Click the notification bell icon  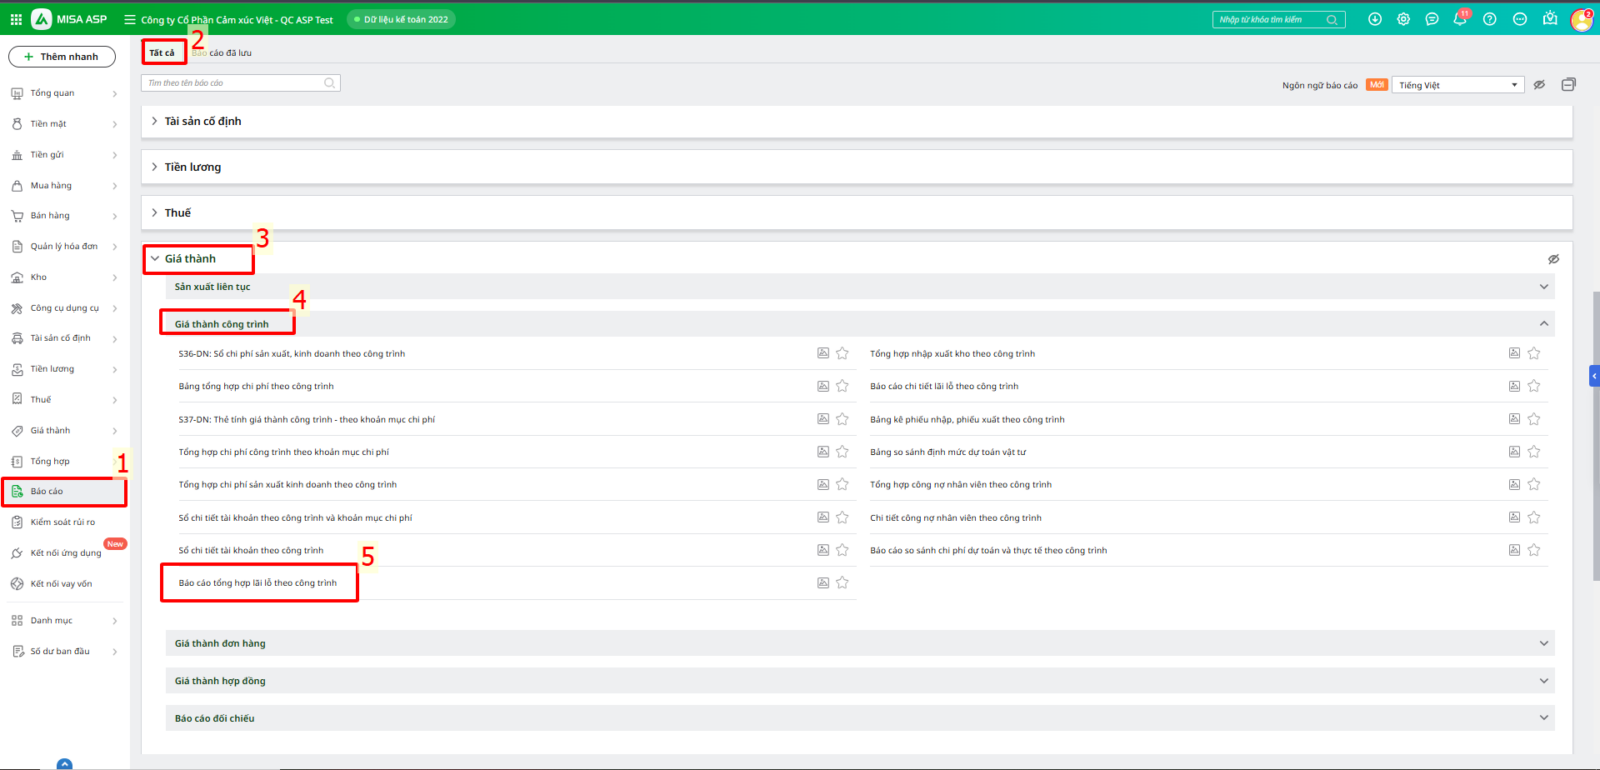coord(1460,19)
